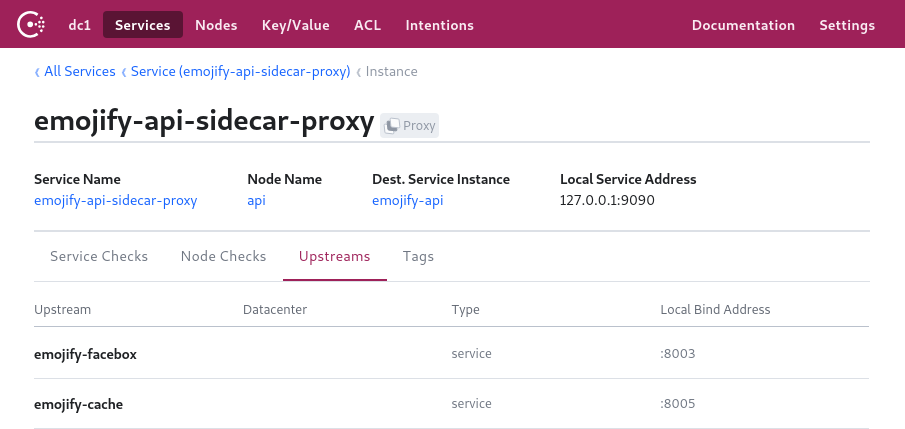905x429 pixels.
Task: Open Settings in the top bar
Action: tap(846, 25)
